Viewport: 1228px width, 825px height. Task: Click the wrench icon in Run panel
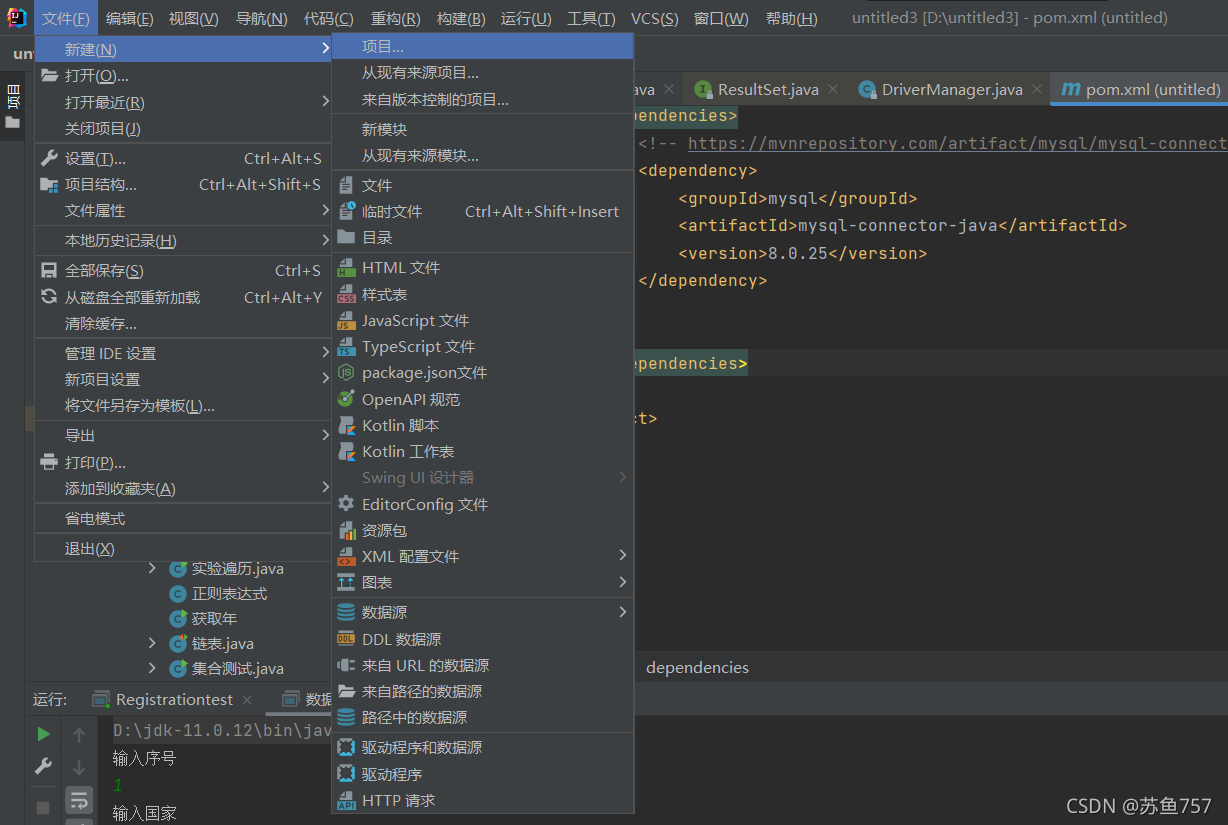pos(43,767)
